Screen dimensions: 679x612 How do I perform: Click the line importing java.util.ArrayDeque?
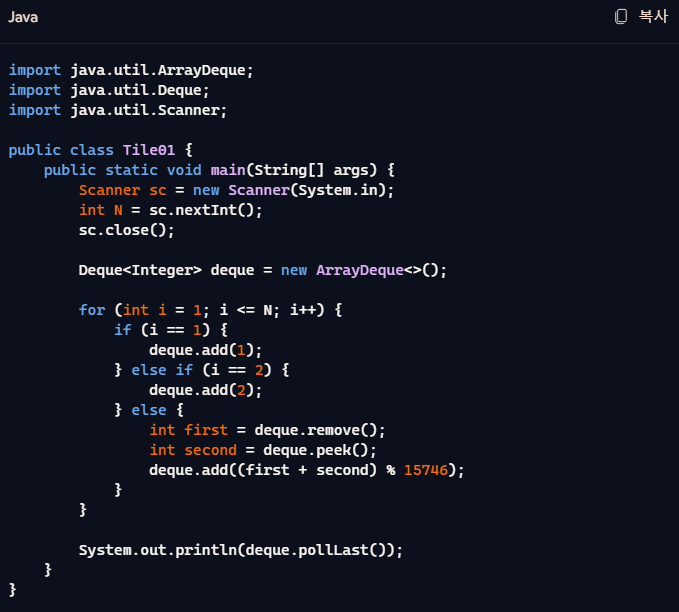coord(131,70)
